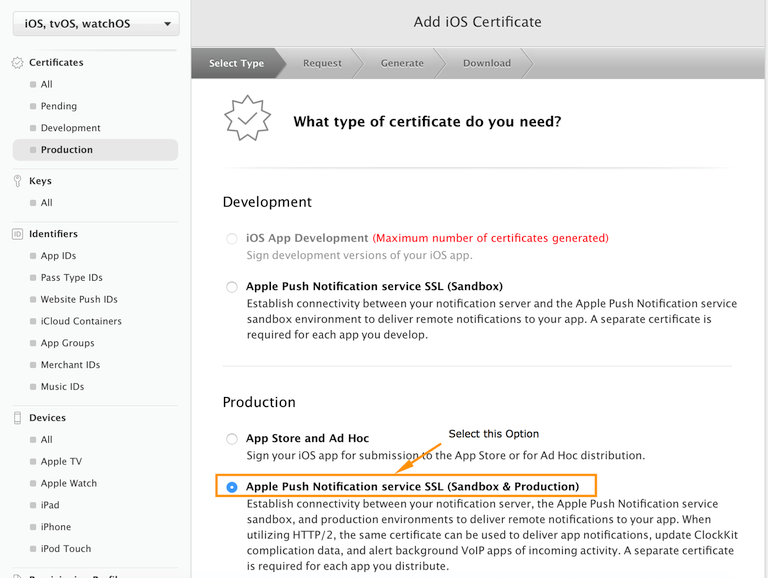
Task: Select Apple Push Notification service SSL (Sandbox) radio
Action: pyautogui.click(x=232, y=287)
